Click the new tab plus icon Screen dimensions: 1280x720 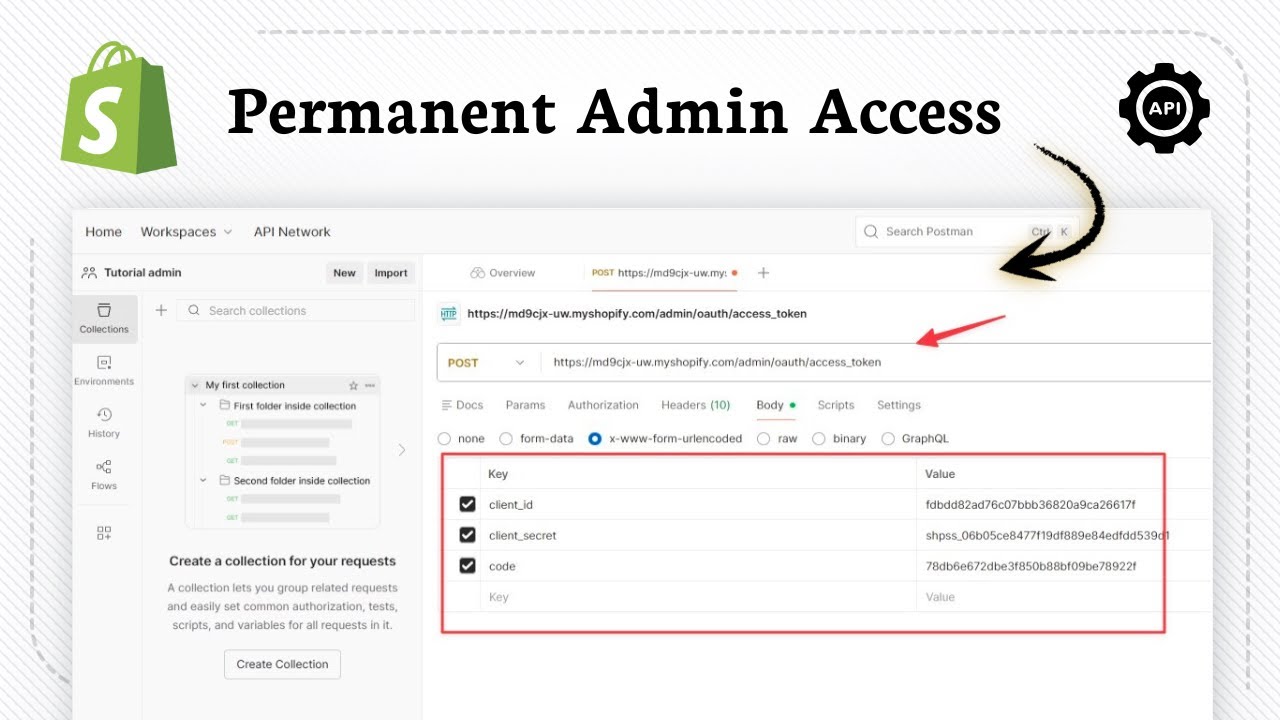[x=763, y=273]
